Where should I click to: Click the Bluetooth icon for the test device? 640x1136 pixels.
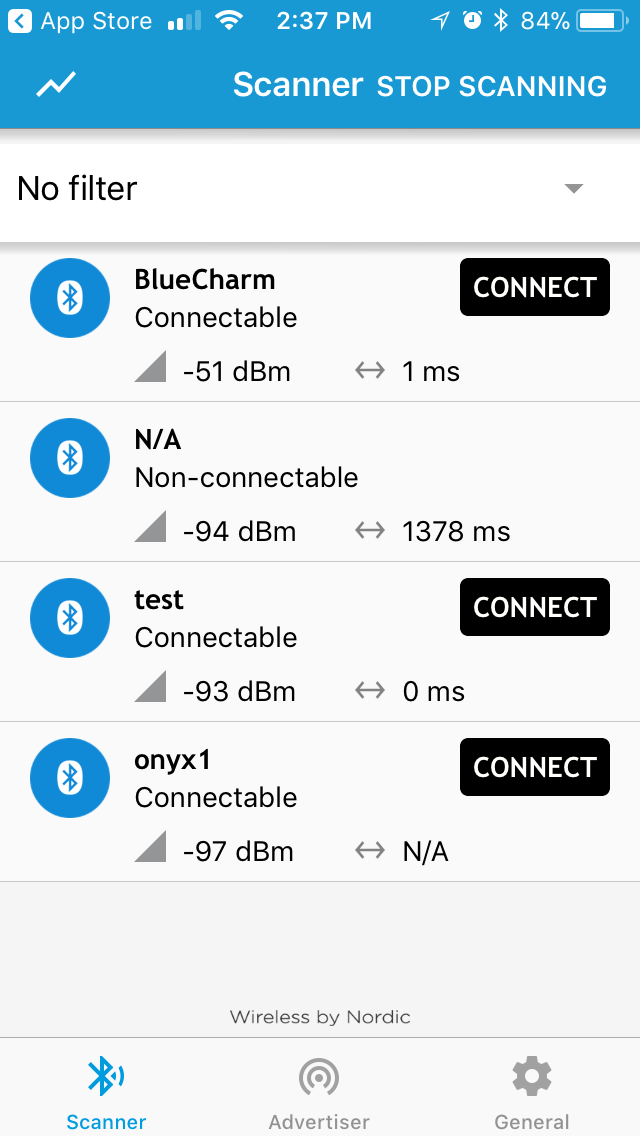point(70,618)
